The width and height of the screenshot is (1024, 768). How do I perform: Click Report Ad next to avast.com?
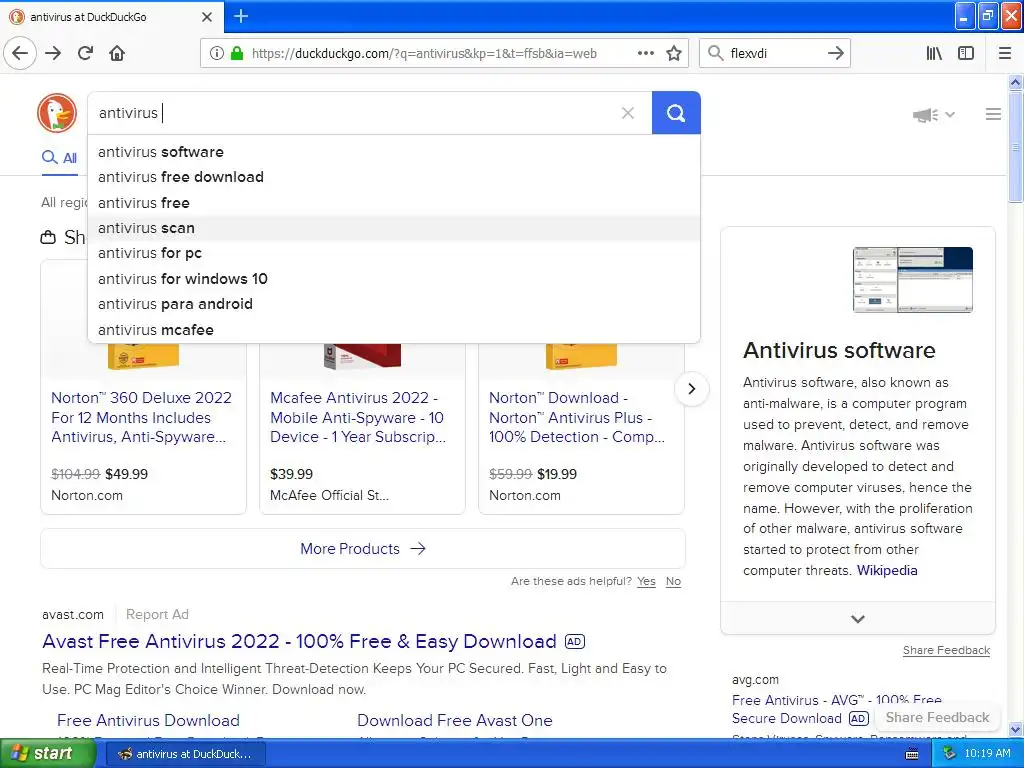[x=157, y=615]
